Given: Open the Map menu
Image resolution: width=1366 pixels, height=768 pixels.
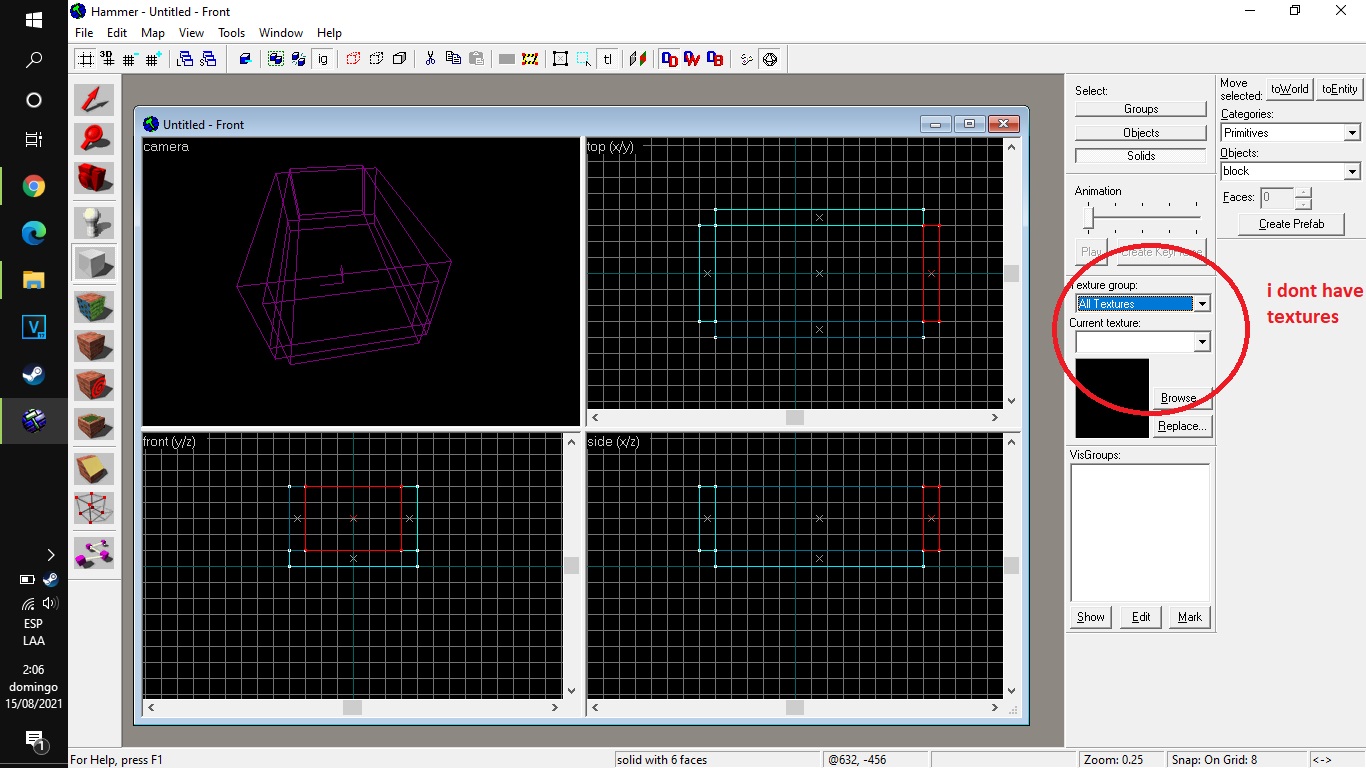Looking at the screenshot, I should 153,32.
